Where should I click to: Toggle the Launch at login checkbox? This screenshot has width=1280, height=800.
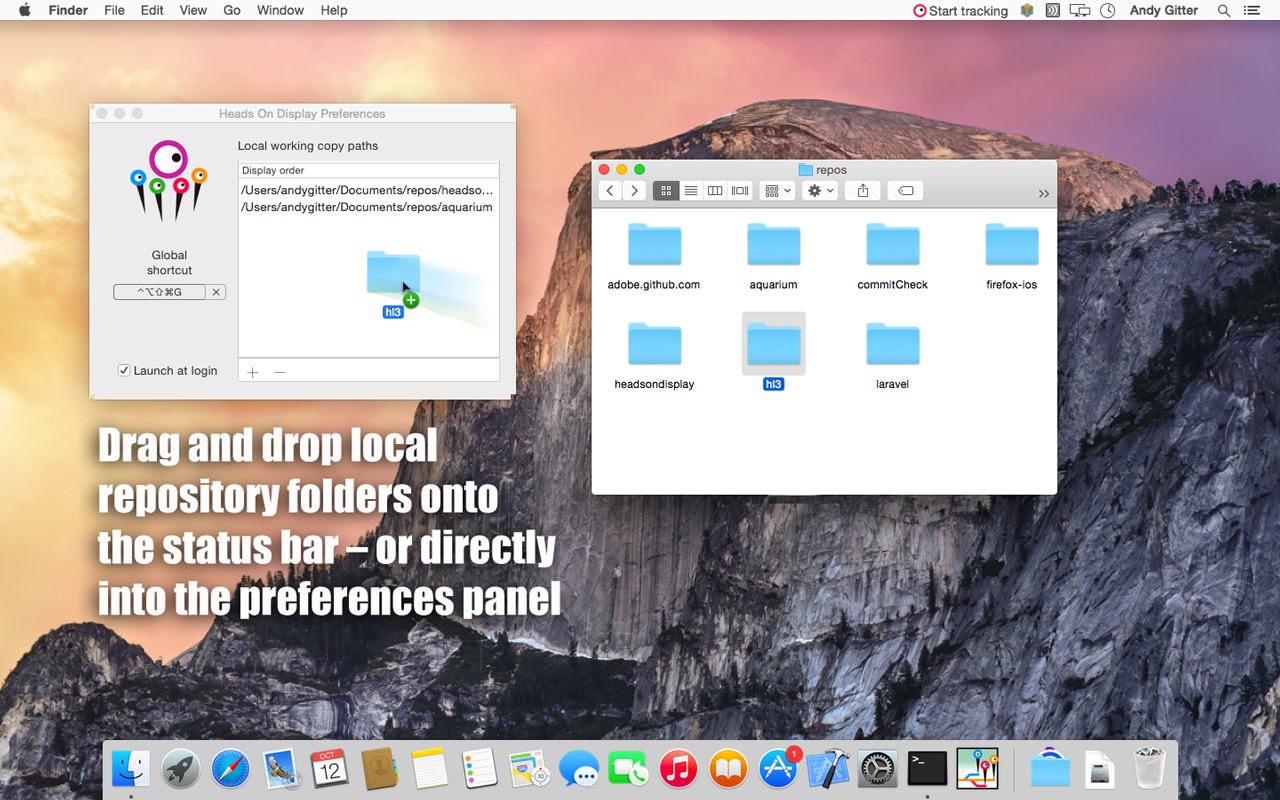click(124, 370)
